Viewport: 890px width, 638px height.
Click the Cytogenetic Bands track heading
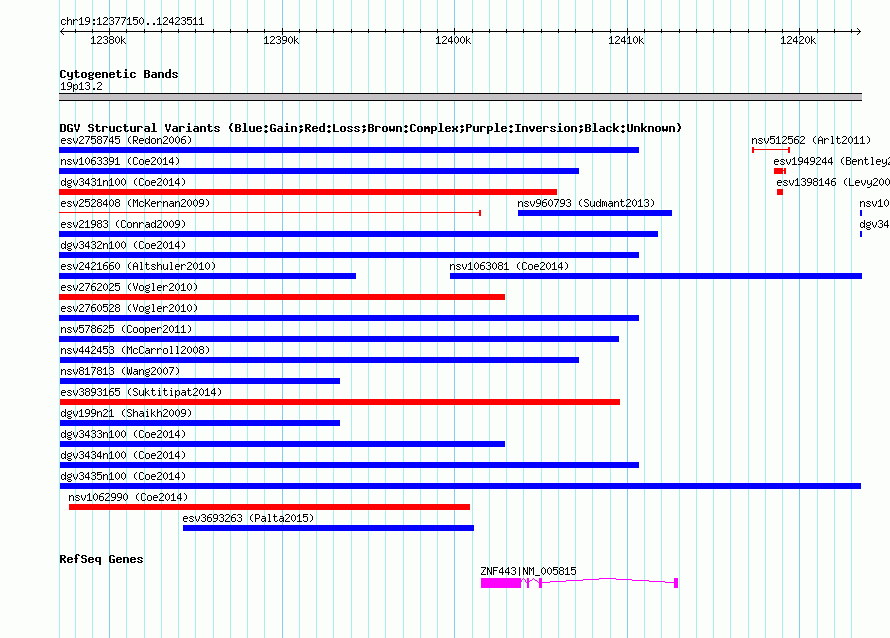[x=119, y=74]
